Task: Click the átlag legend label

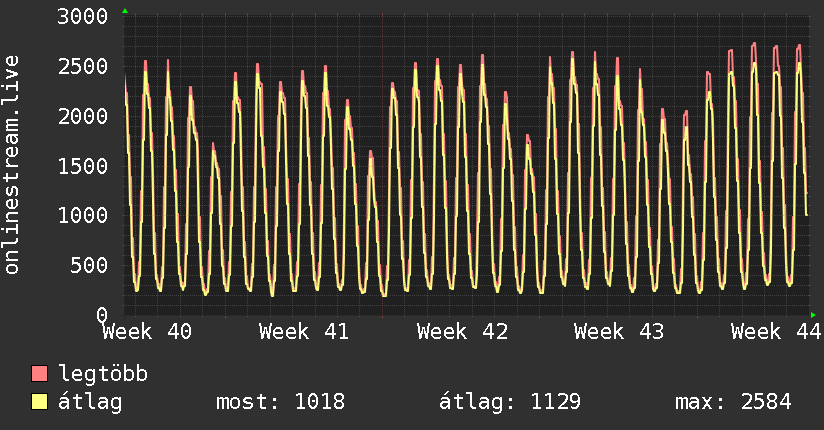Action: [x=90, y=402]
